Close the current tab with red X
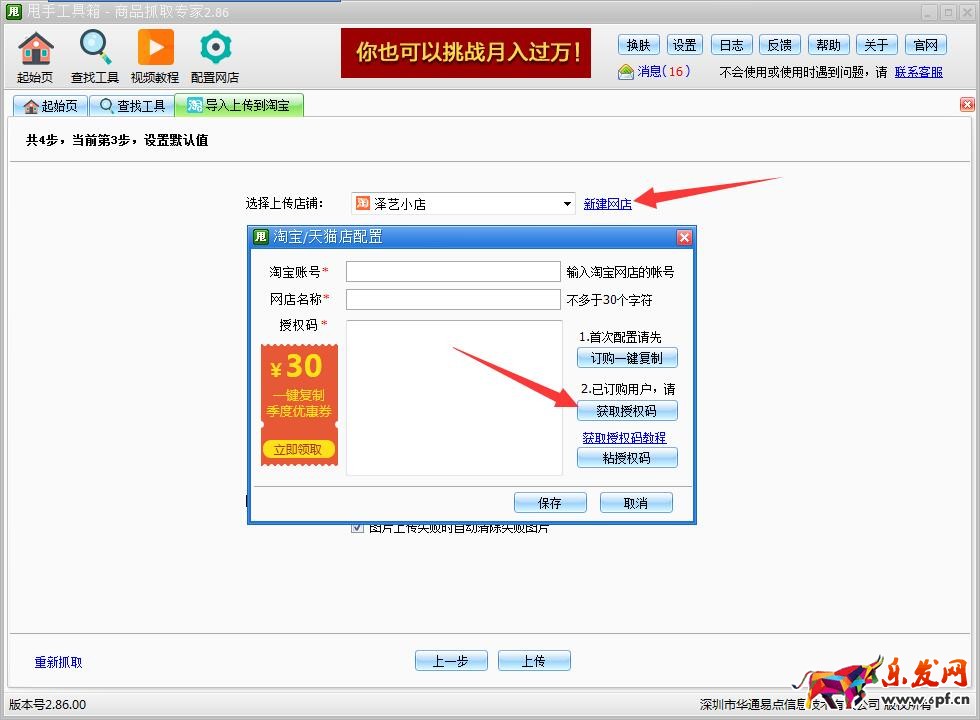This screenshot has width=980, height=720. click(x=967, y=105)
